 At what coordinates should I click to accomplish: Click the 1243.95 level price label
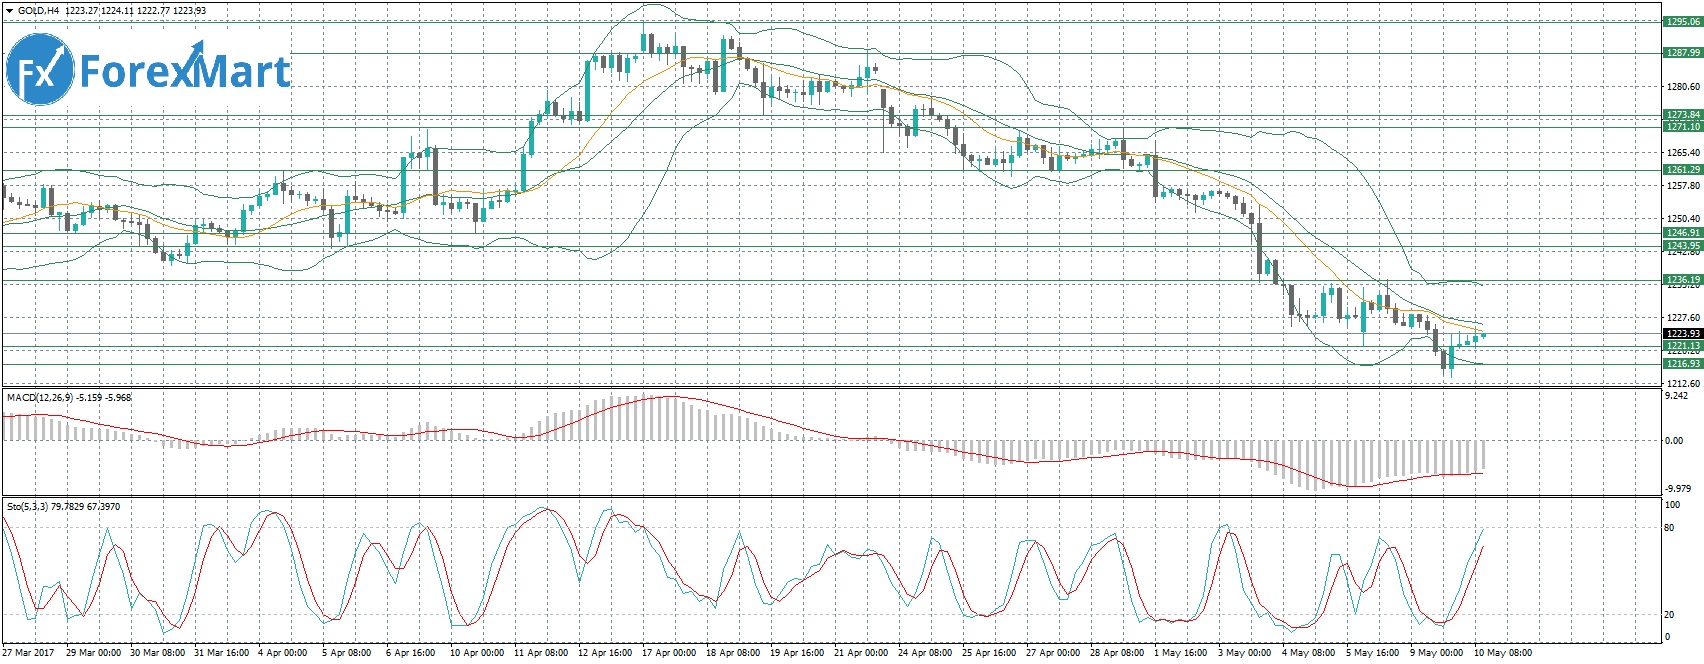coord(1682,245)
